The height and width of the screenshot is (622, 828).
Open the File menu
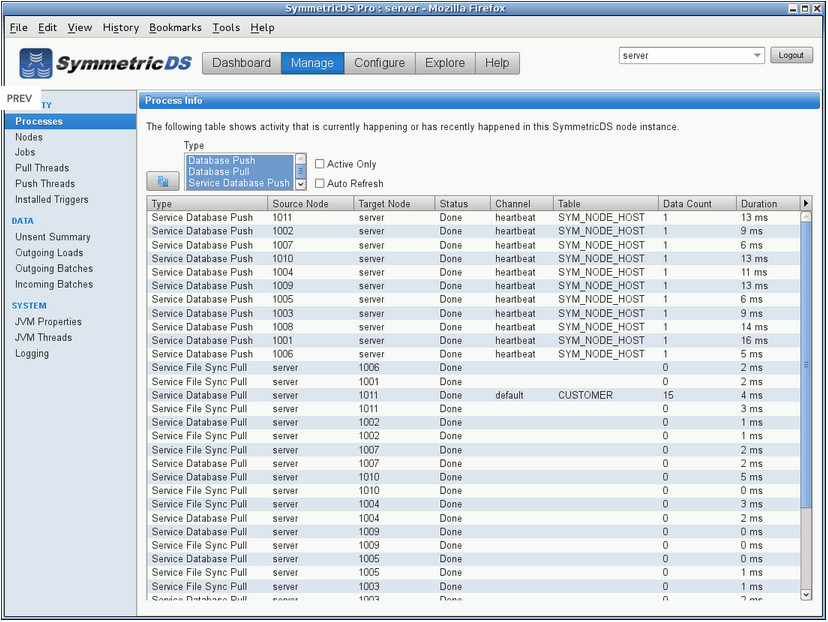pos(18,27)
